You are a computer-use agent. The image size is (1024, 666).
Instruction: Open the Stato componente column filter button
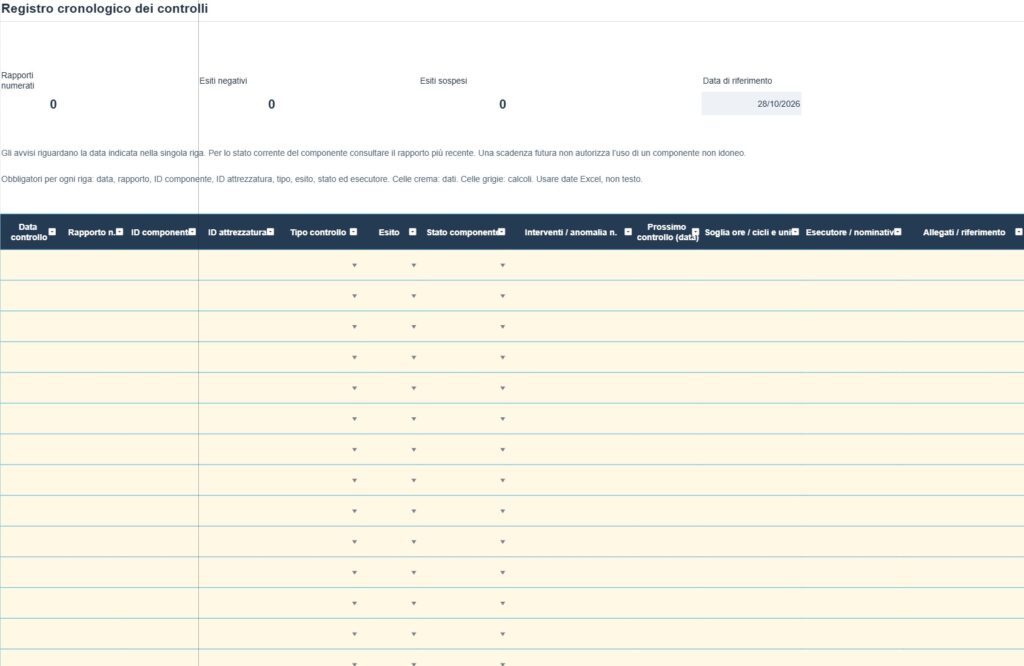tap(502, 232)
